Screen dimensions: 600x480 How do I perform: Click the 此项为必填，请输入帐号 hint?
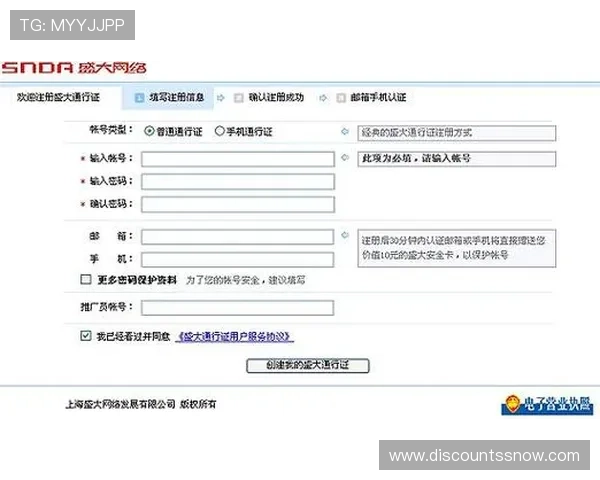416,158
